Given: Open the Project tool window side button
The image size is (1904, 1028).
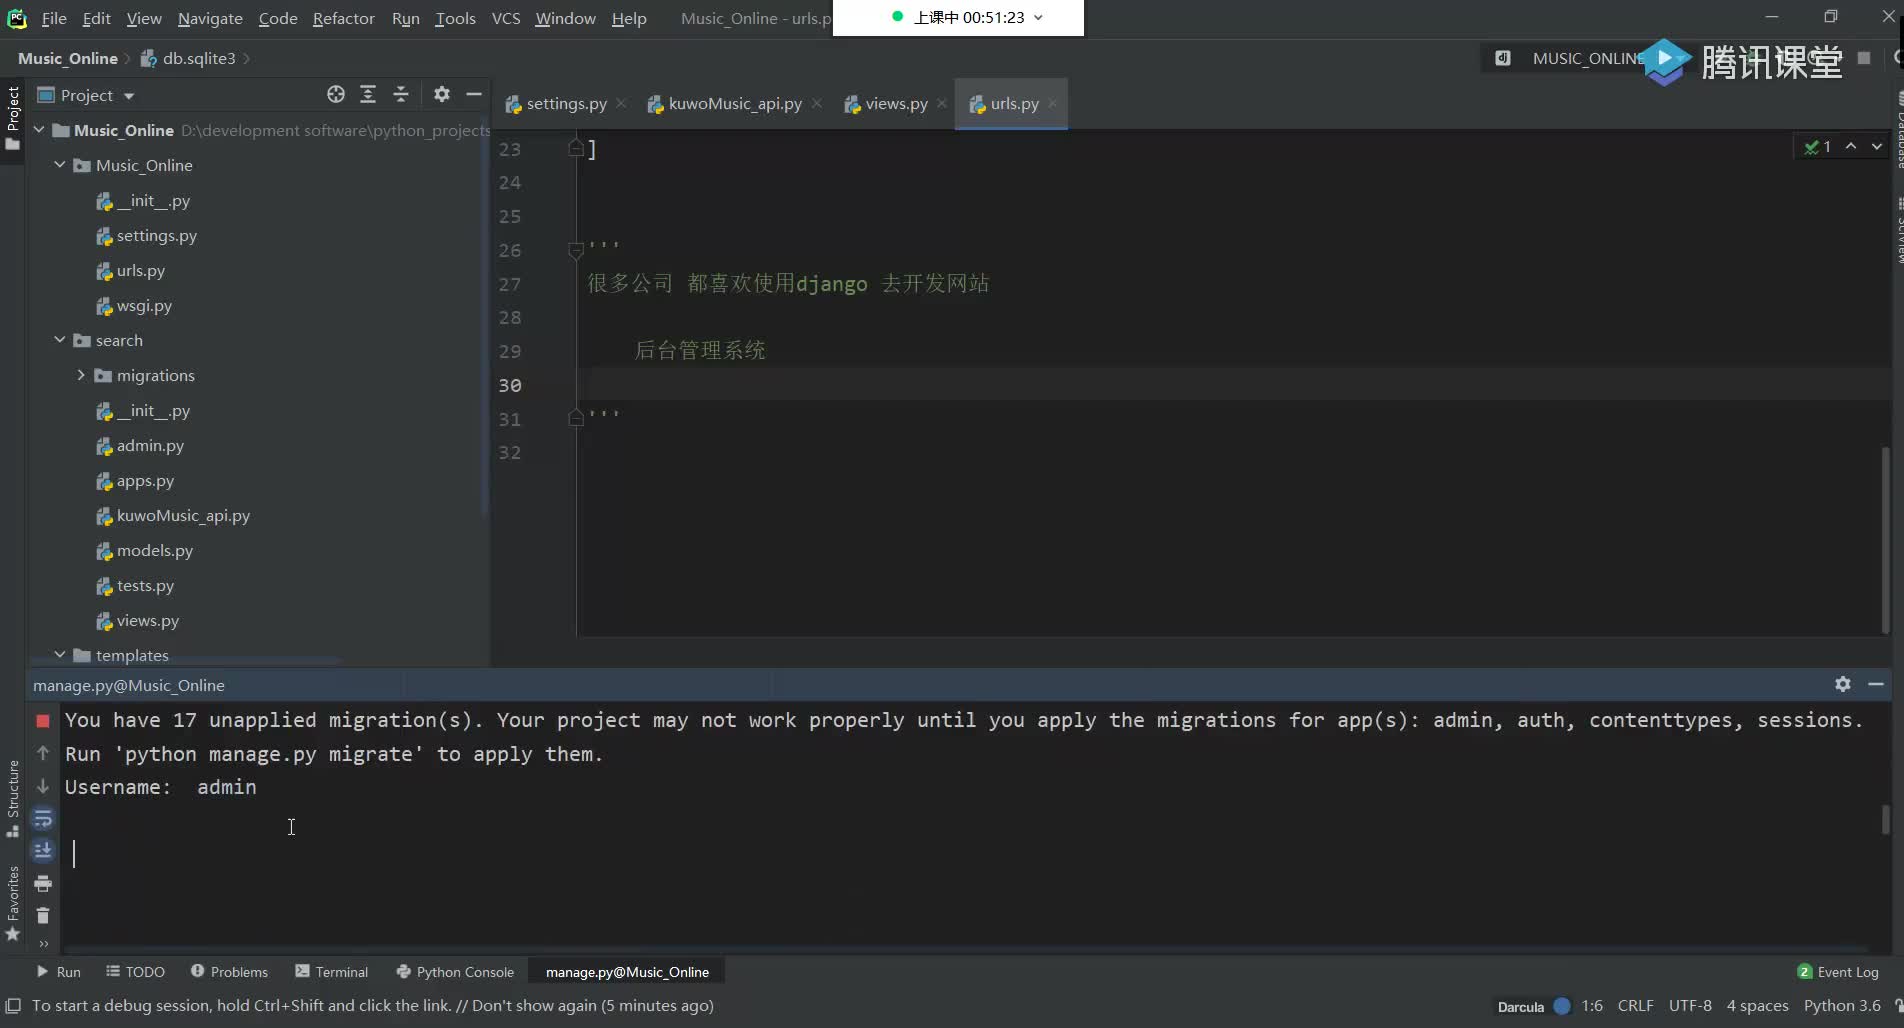Looking at the screenshot, I should 13,119.
